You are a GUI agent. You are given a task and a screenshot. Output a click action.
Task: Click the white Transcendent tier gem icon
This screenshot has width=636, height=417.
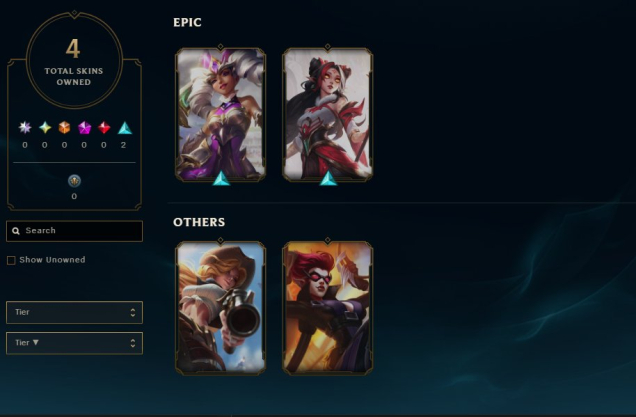pos(25,128)
